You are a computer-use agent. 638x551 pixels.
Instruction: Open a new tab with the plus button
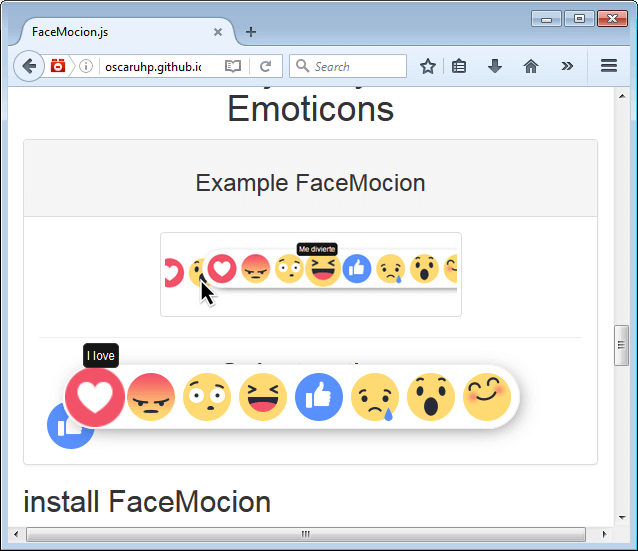[251, 32]
